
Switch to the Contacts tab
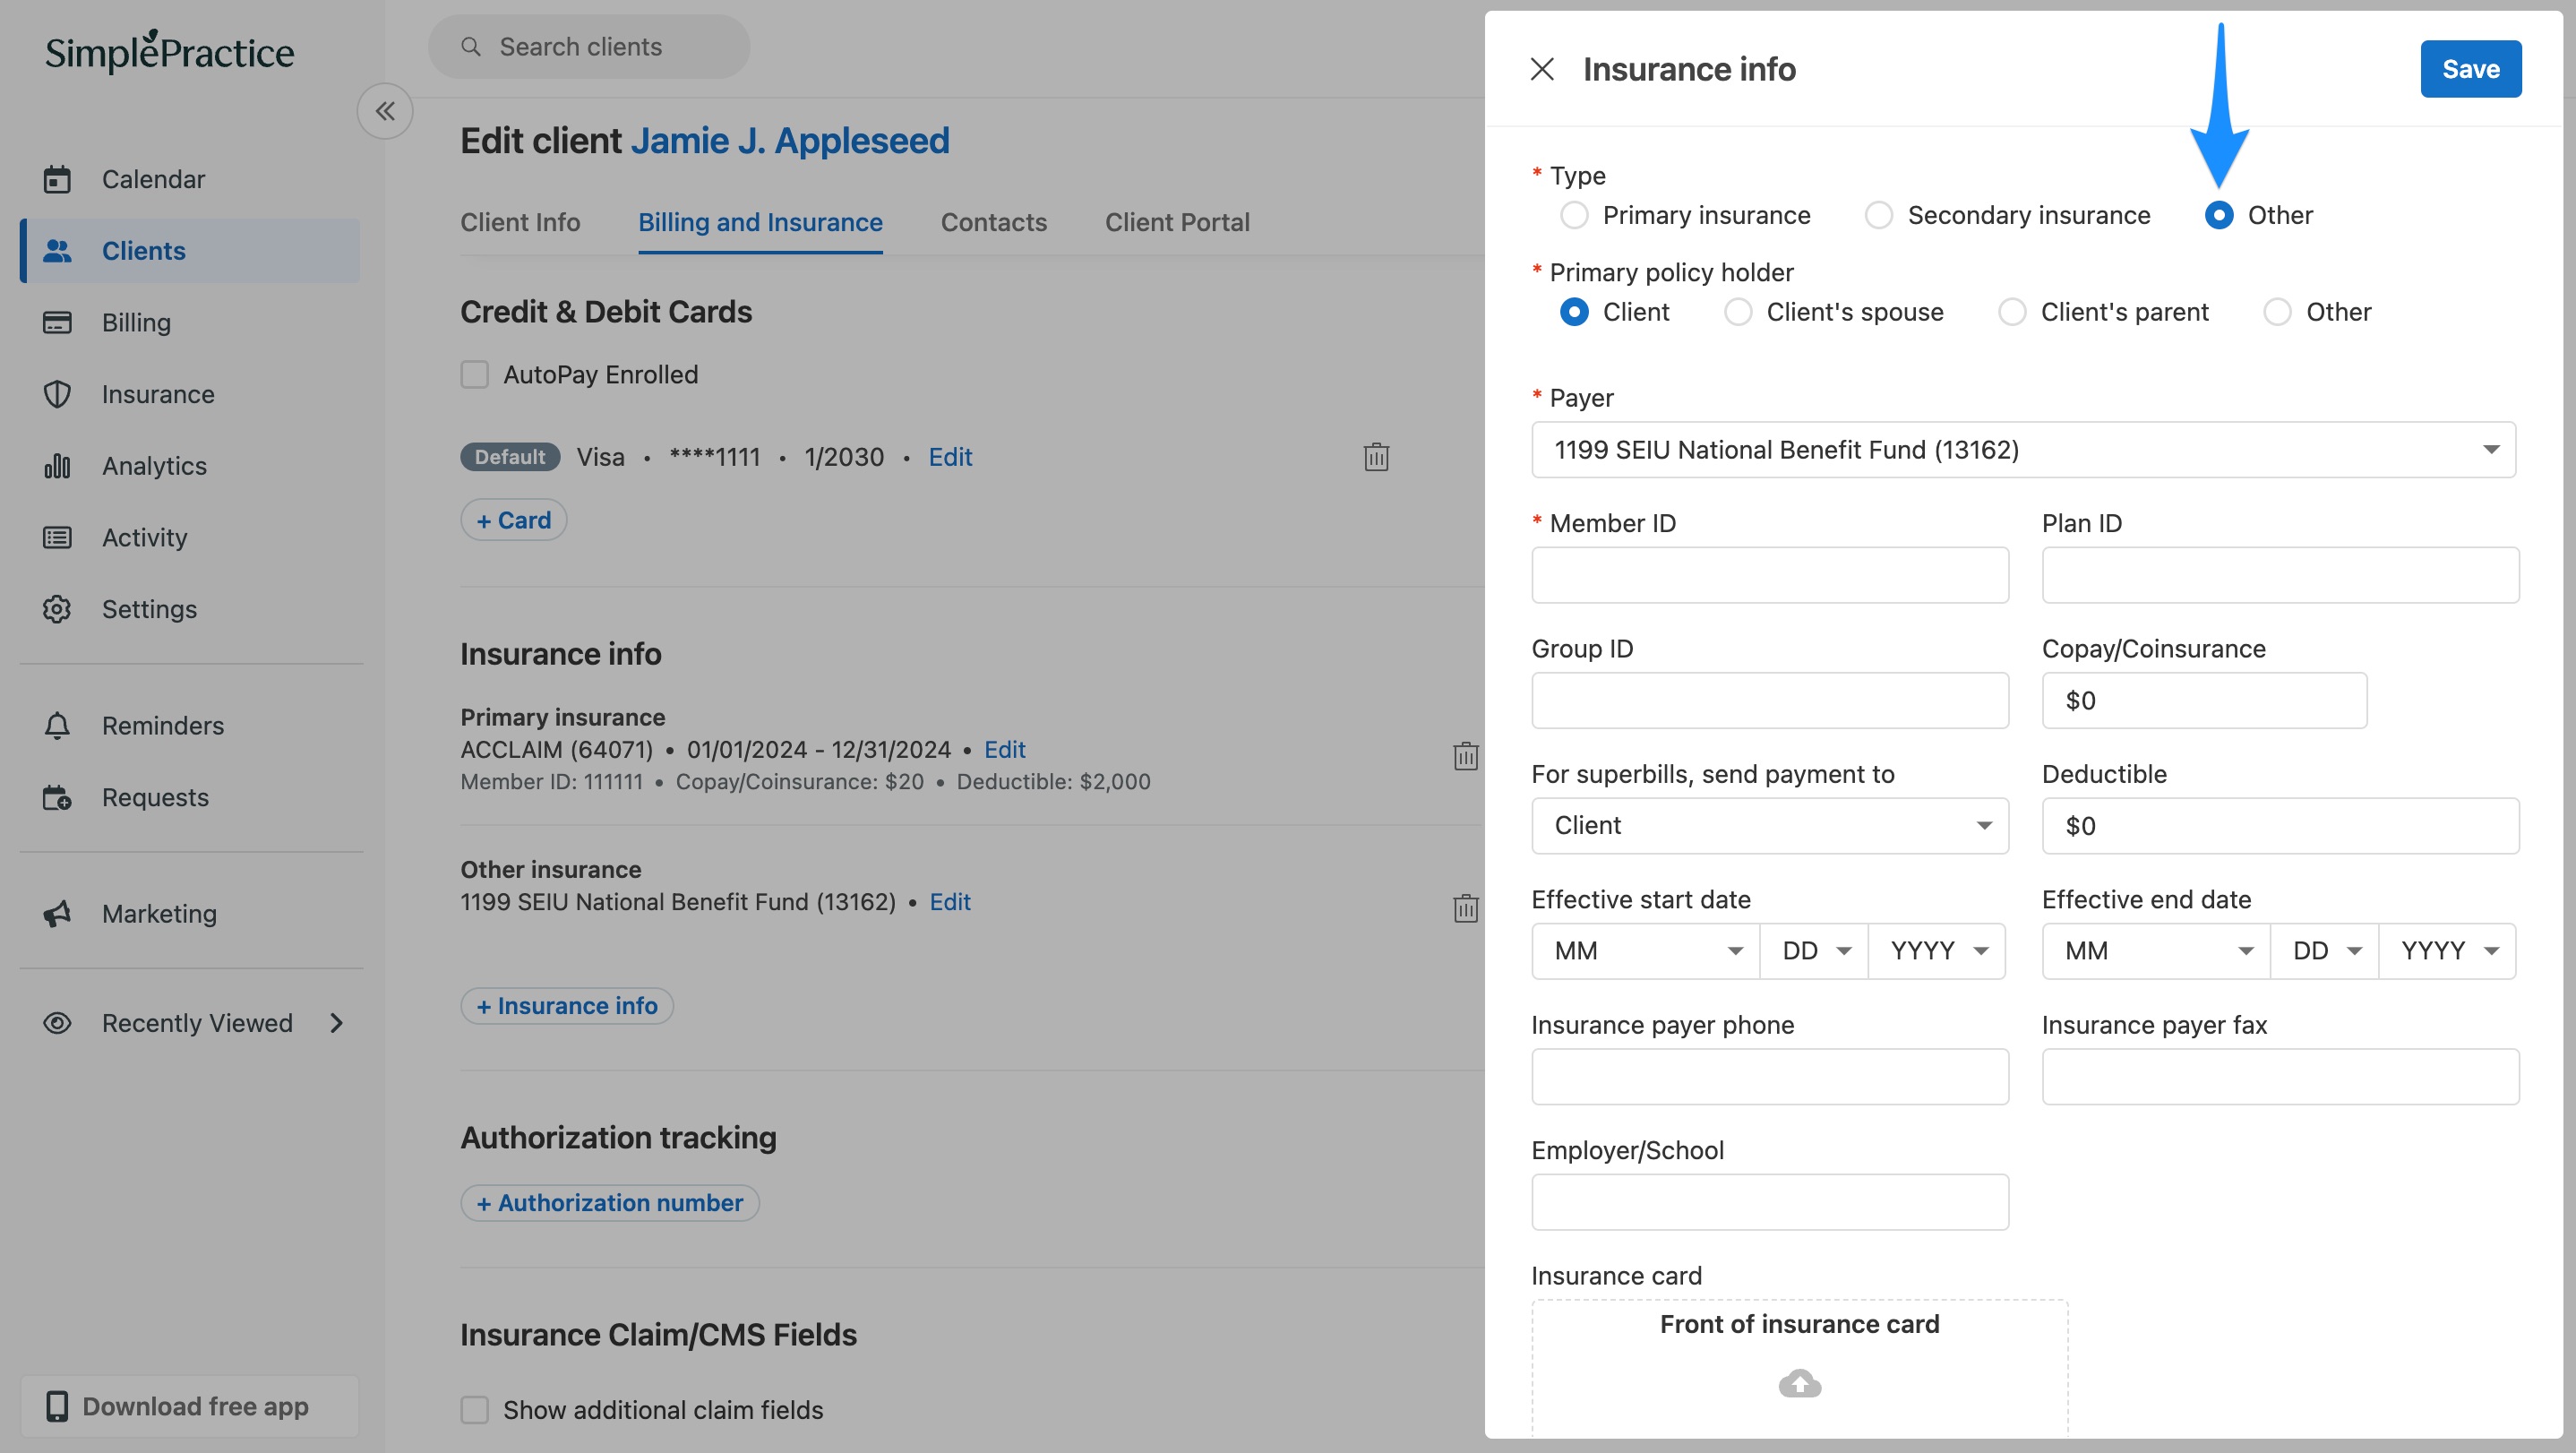[x=993, y=222]
